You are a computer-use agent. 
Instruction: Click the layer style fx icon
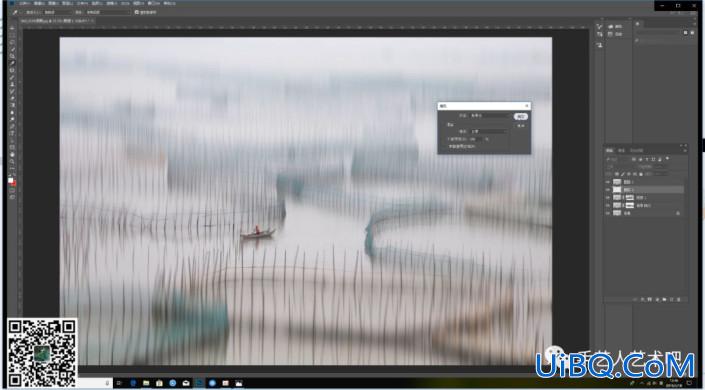[x=642, y=299]
